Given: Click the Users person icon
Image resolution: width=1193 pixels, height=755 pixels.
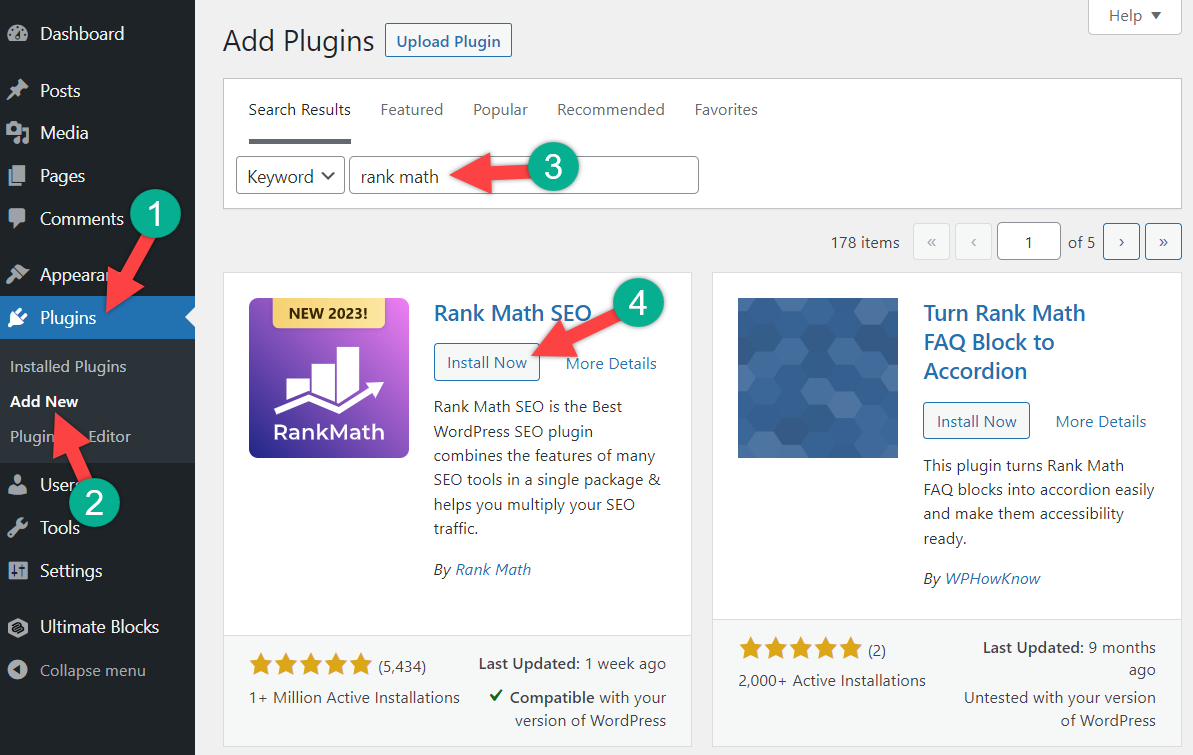Looking at the screenshot, I should pos(17,485).
